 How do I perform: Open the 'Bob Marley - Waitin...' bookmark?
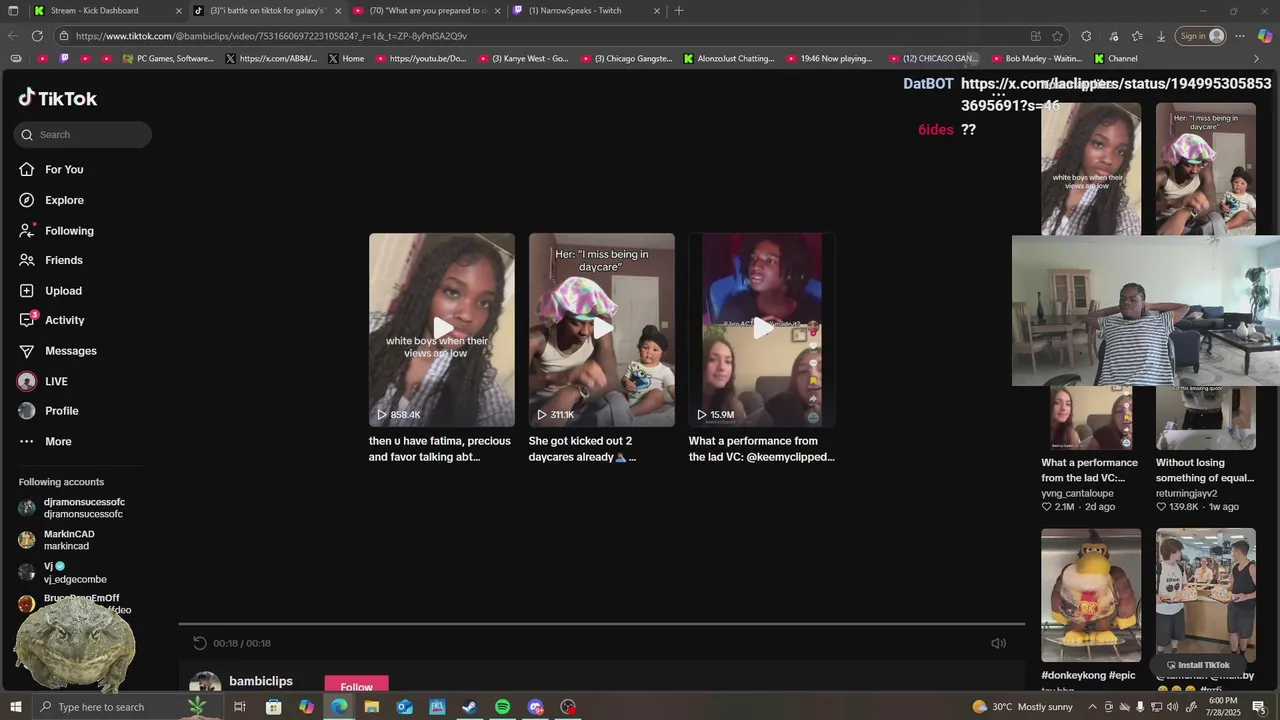1037,59
